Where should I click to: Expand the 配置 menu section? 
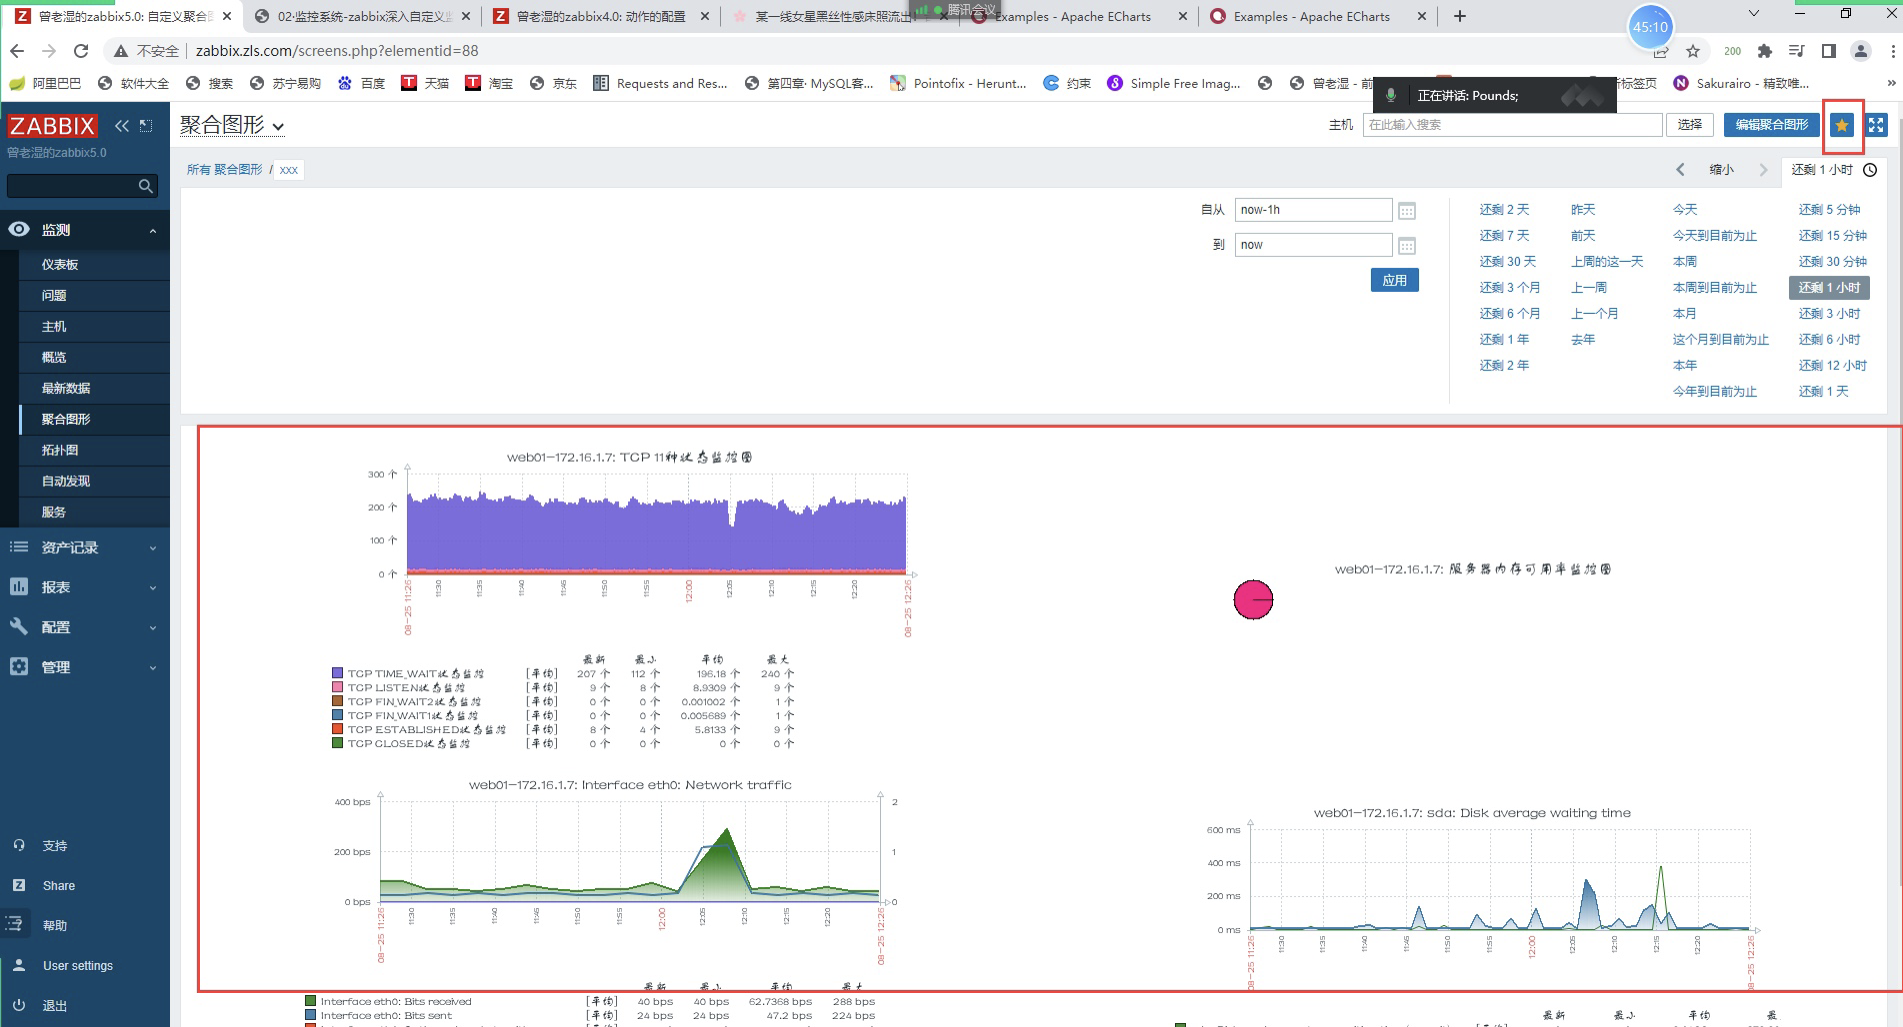(85, 627)
